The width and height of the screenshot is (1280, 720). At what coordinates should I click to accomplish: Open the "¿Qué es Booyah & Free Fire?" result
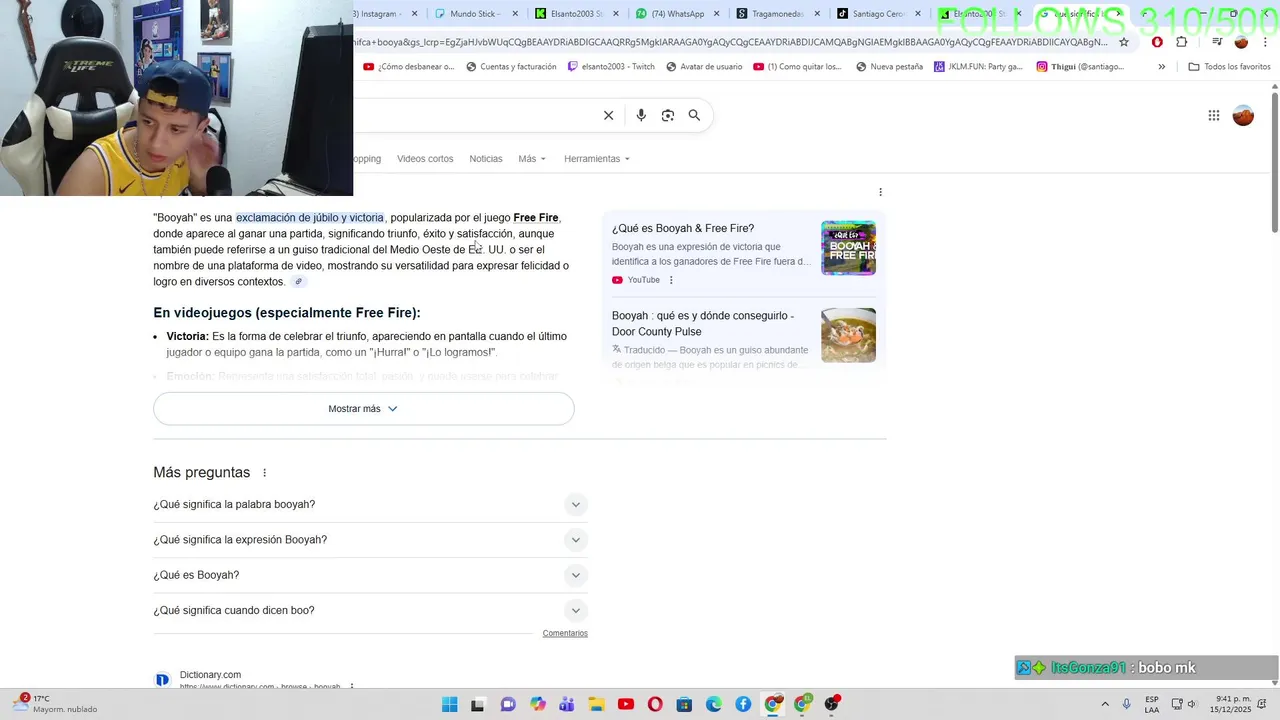683,229
